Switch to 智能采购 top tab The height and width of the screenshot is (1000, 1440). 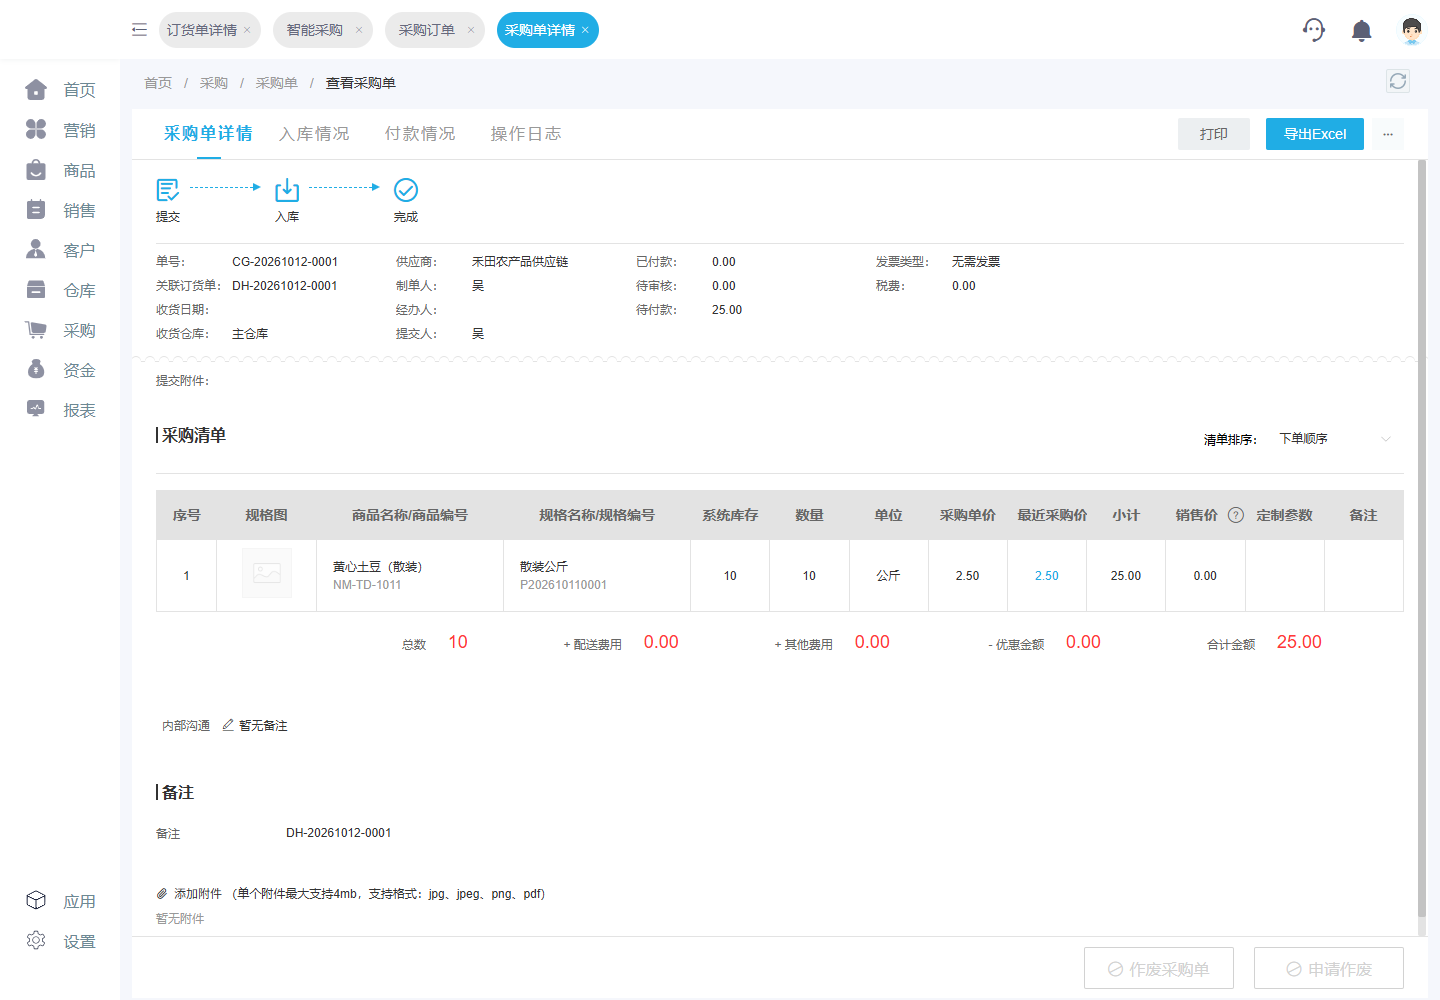(x=315, y=30)
